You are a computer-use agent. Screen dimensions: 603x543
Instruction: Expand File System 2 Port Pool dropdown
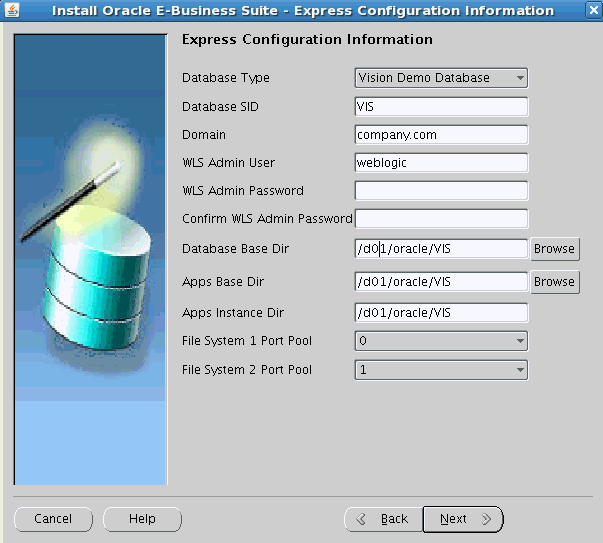tap(441, 370)
